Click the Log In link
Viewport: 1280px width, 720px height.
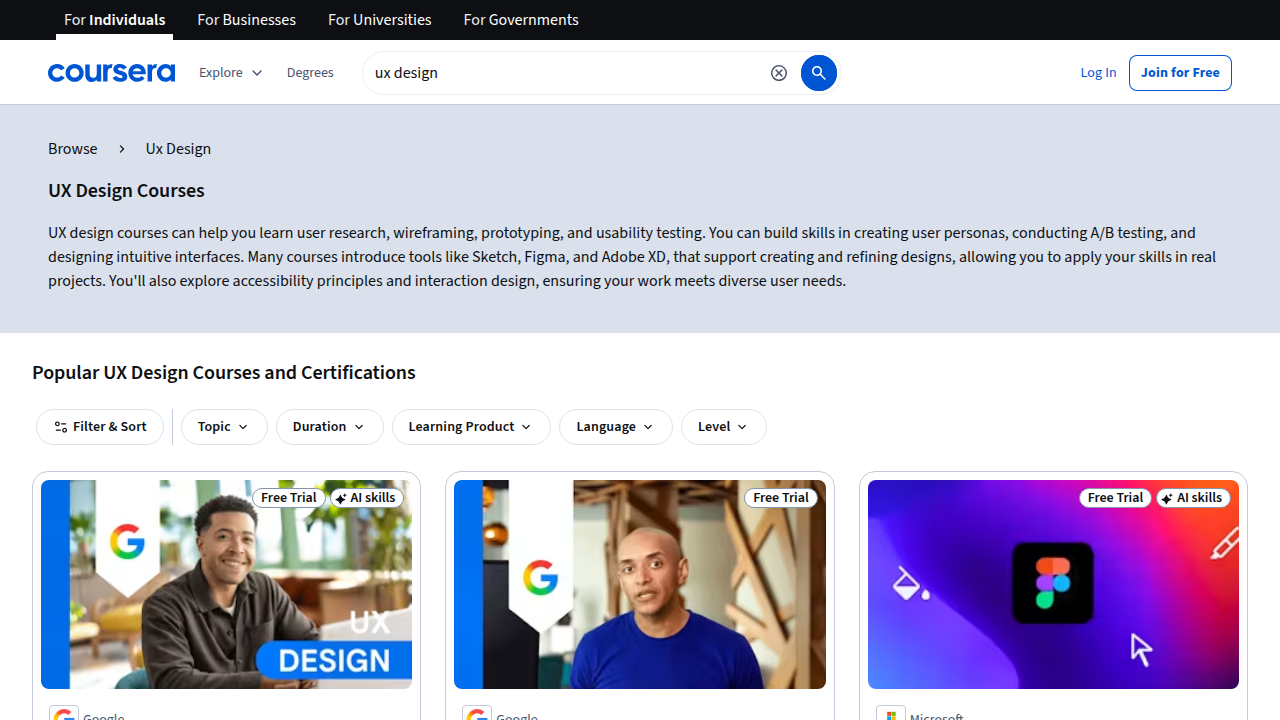point(1098,73)
